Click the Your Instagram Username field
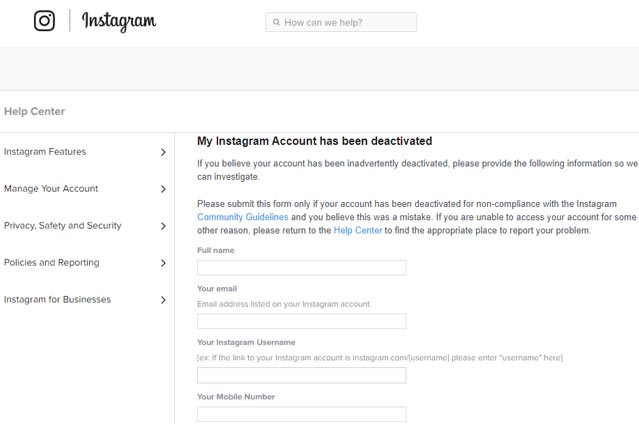Image resolution: width=639 pixels, height=424 pixels. point(302,375)
